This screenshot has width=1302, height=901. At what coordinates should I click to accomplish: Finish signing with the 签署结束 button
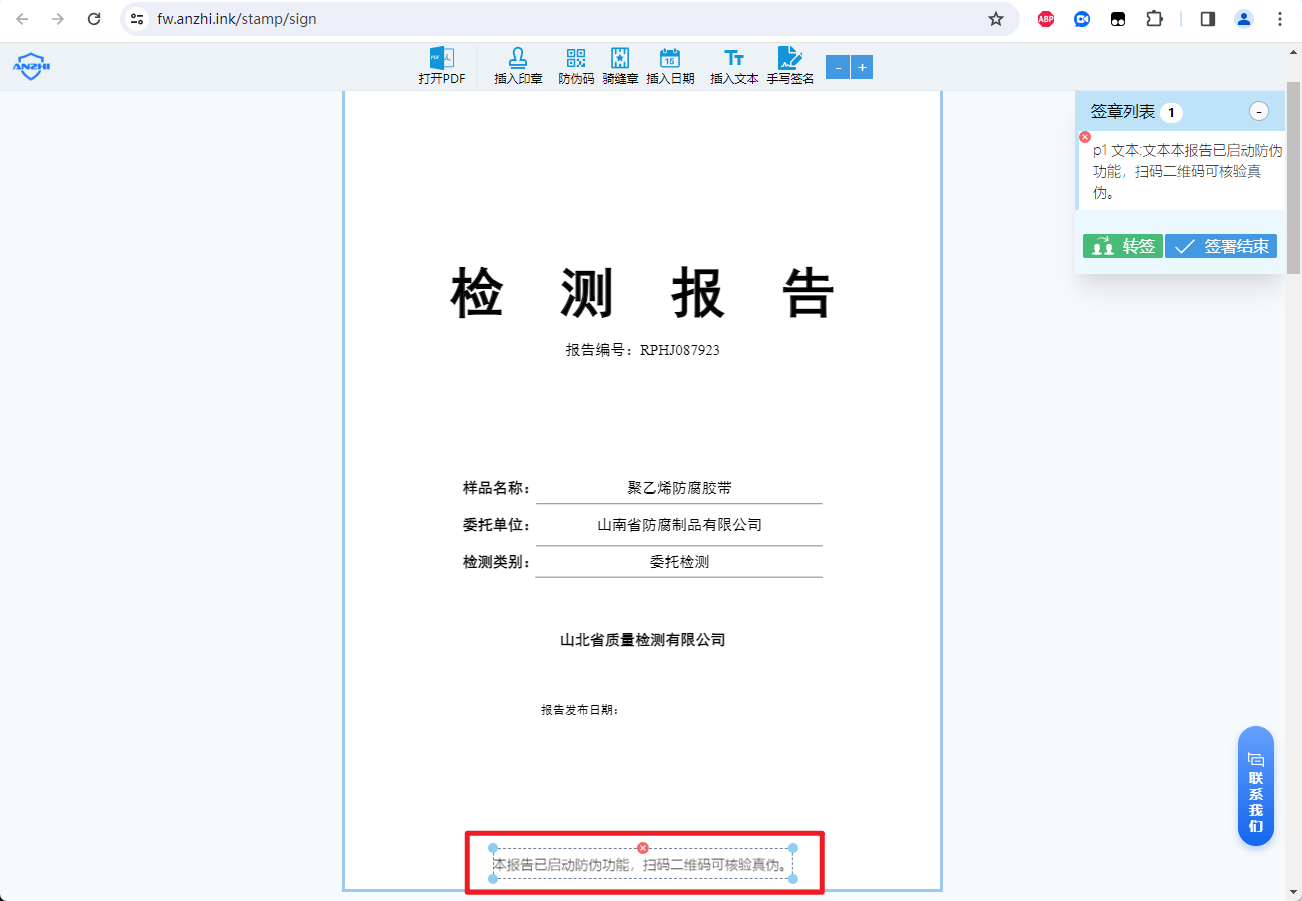pos(1221,245)
